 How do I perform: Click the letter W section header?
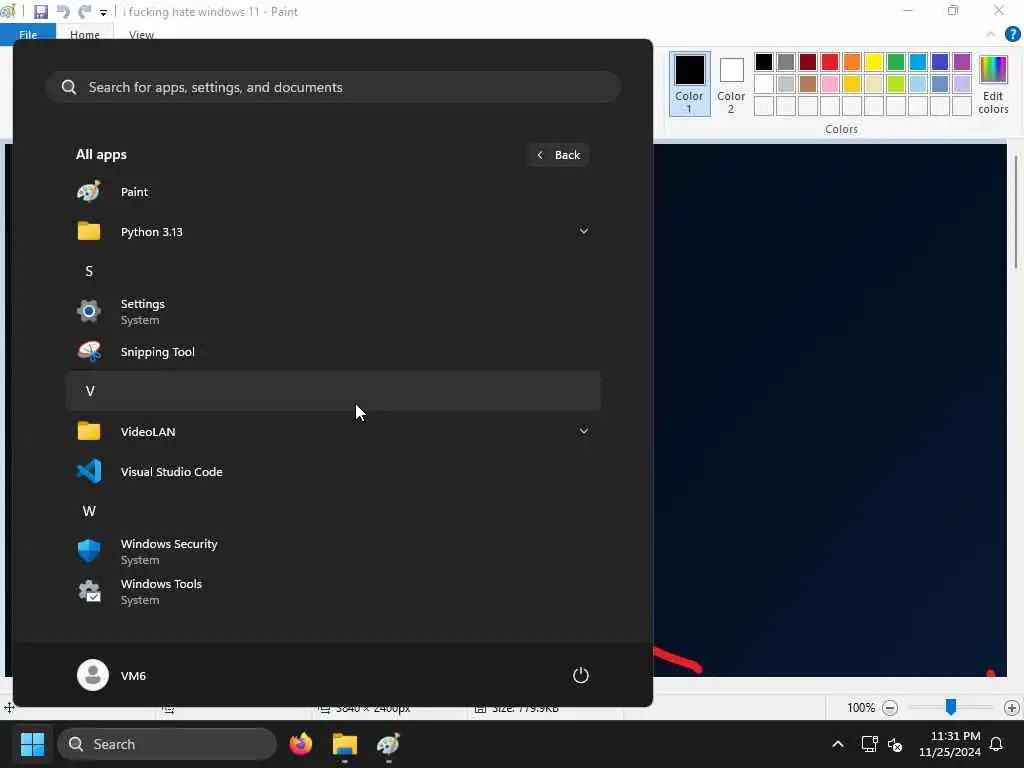[x=333, y=511]
